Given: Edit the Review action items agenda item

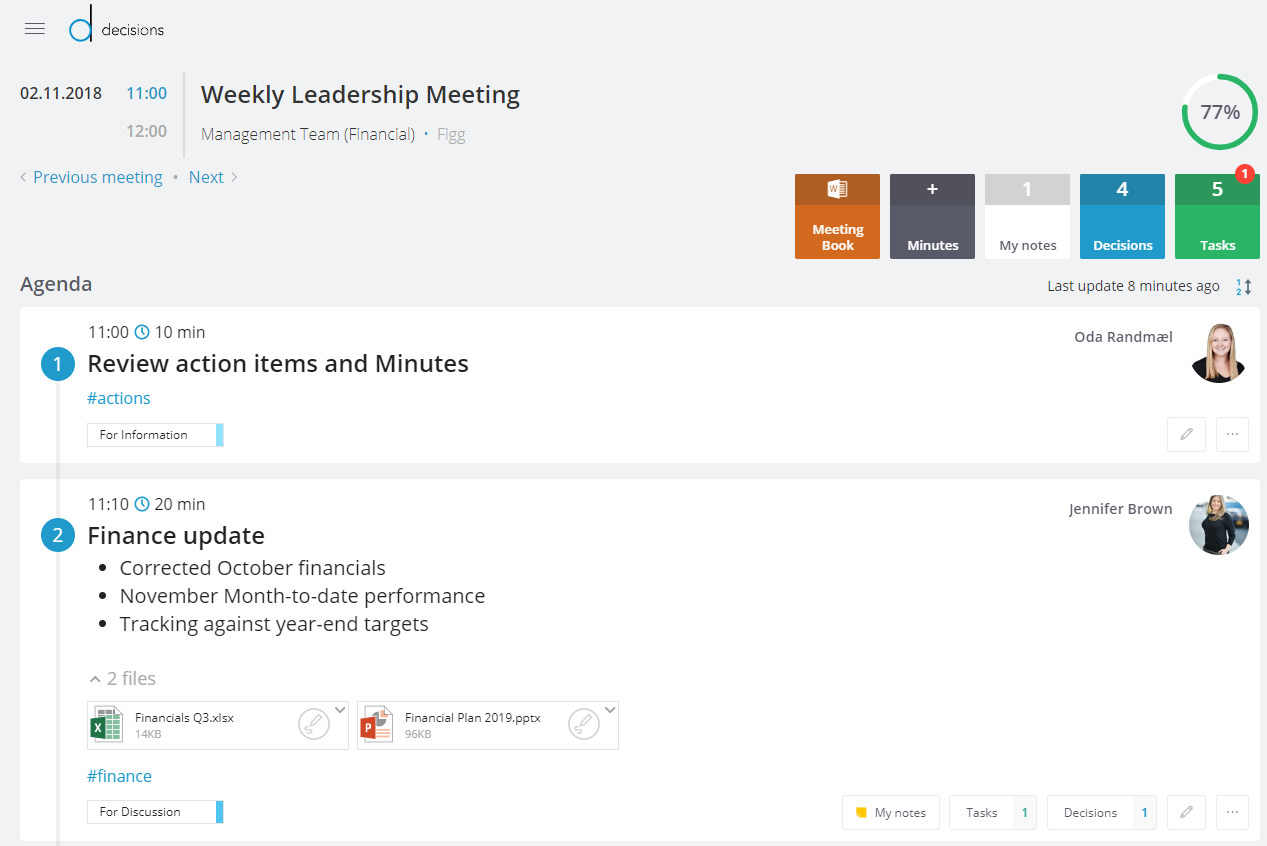Looking at the screenshot, I should coord(1186,435).
